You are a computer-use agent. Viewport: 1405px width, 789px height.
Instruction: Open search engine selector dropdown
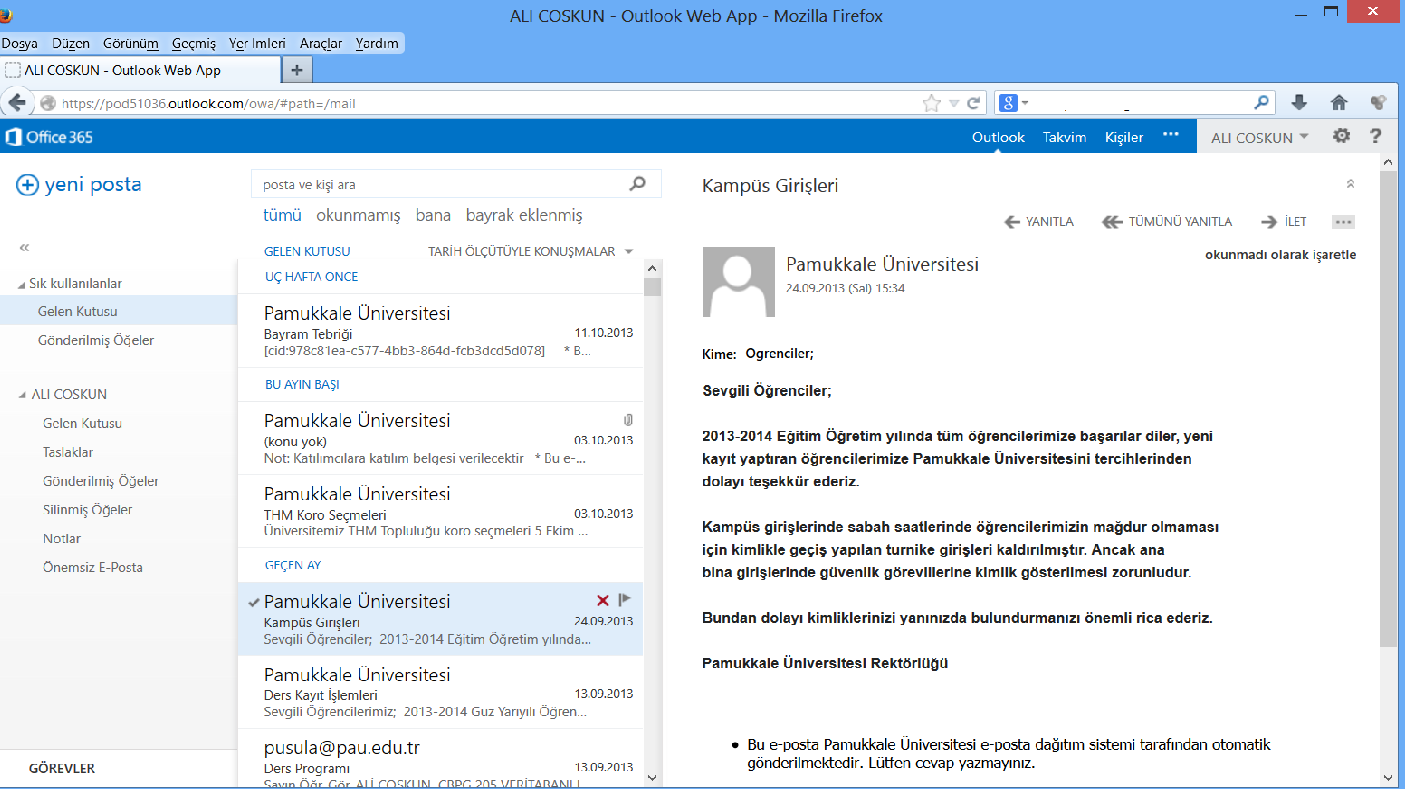pyautogui.click(x=1025, y=103)
